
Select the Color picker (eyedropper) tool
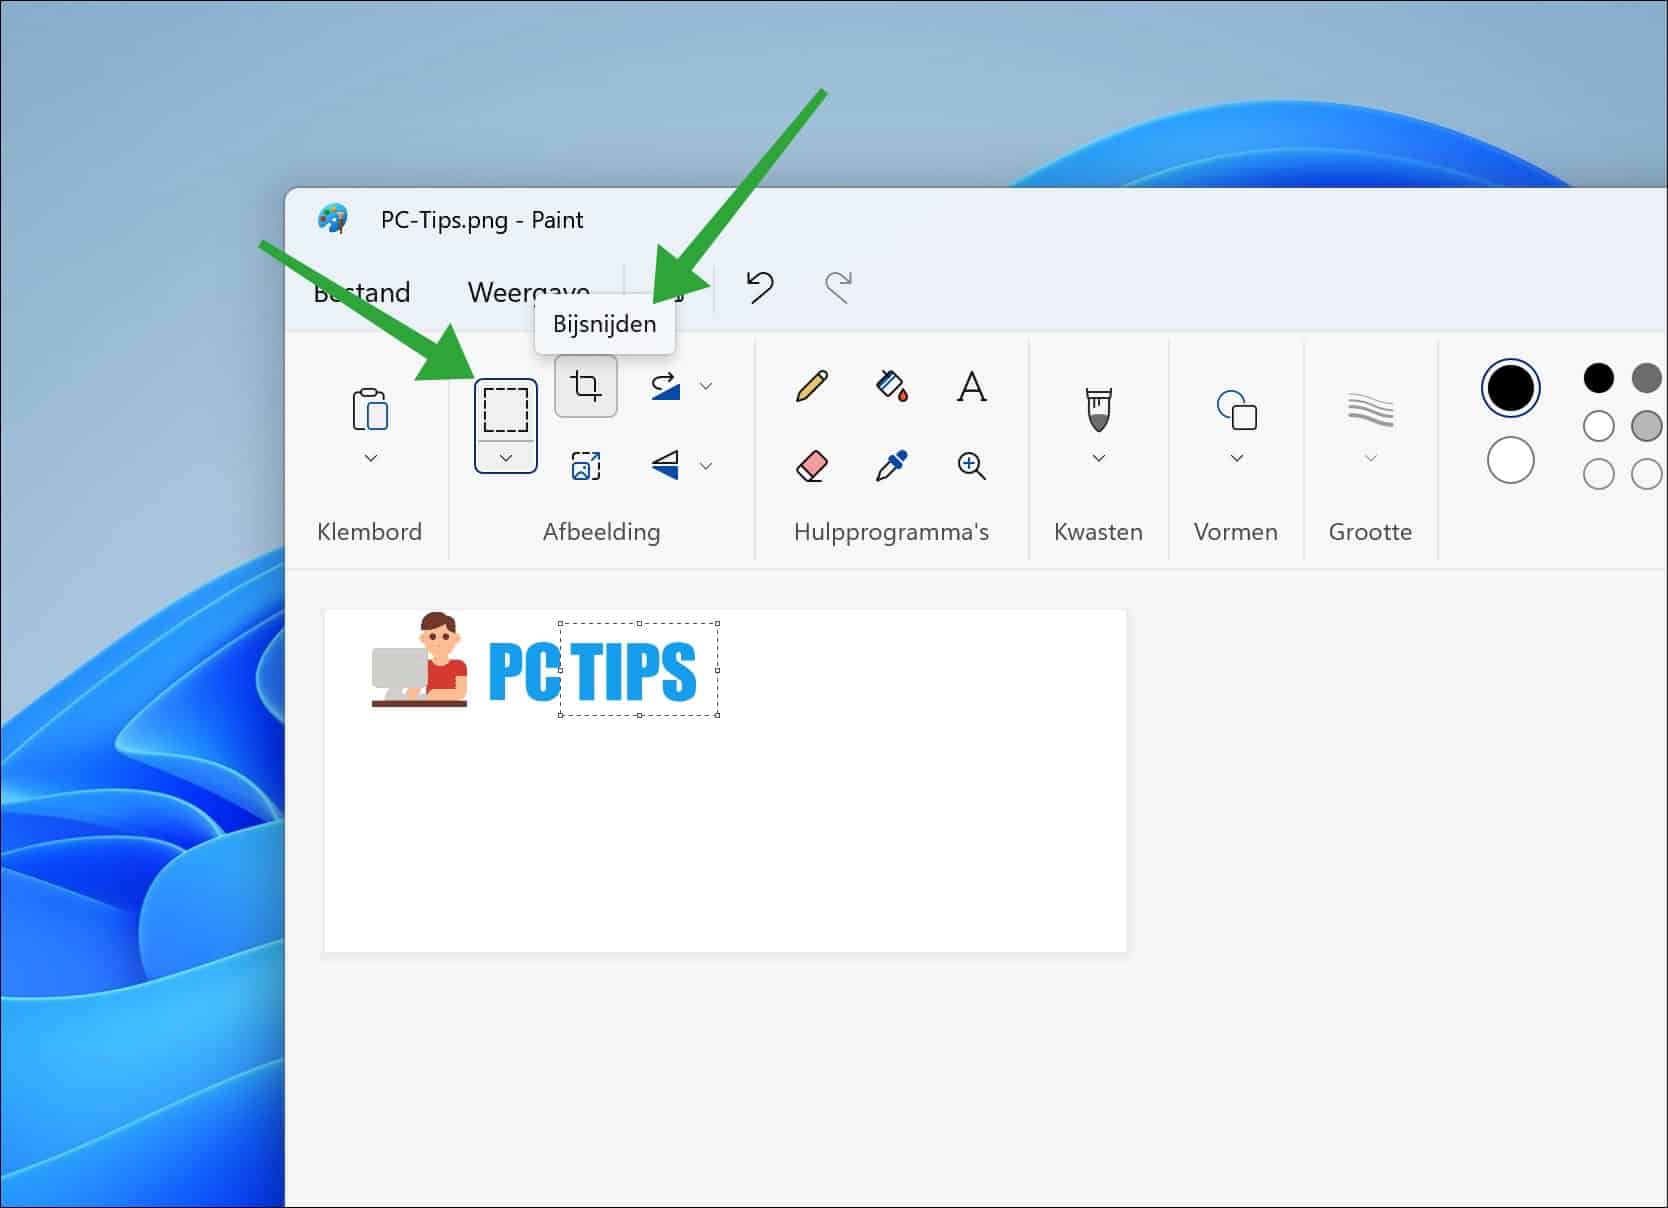892,465
